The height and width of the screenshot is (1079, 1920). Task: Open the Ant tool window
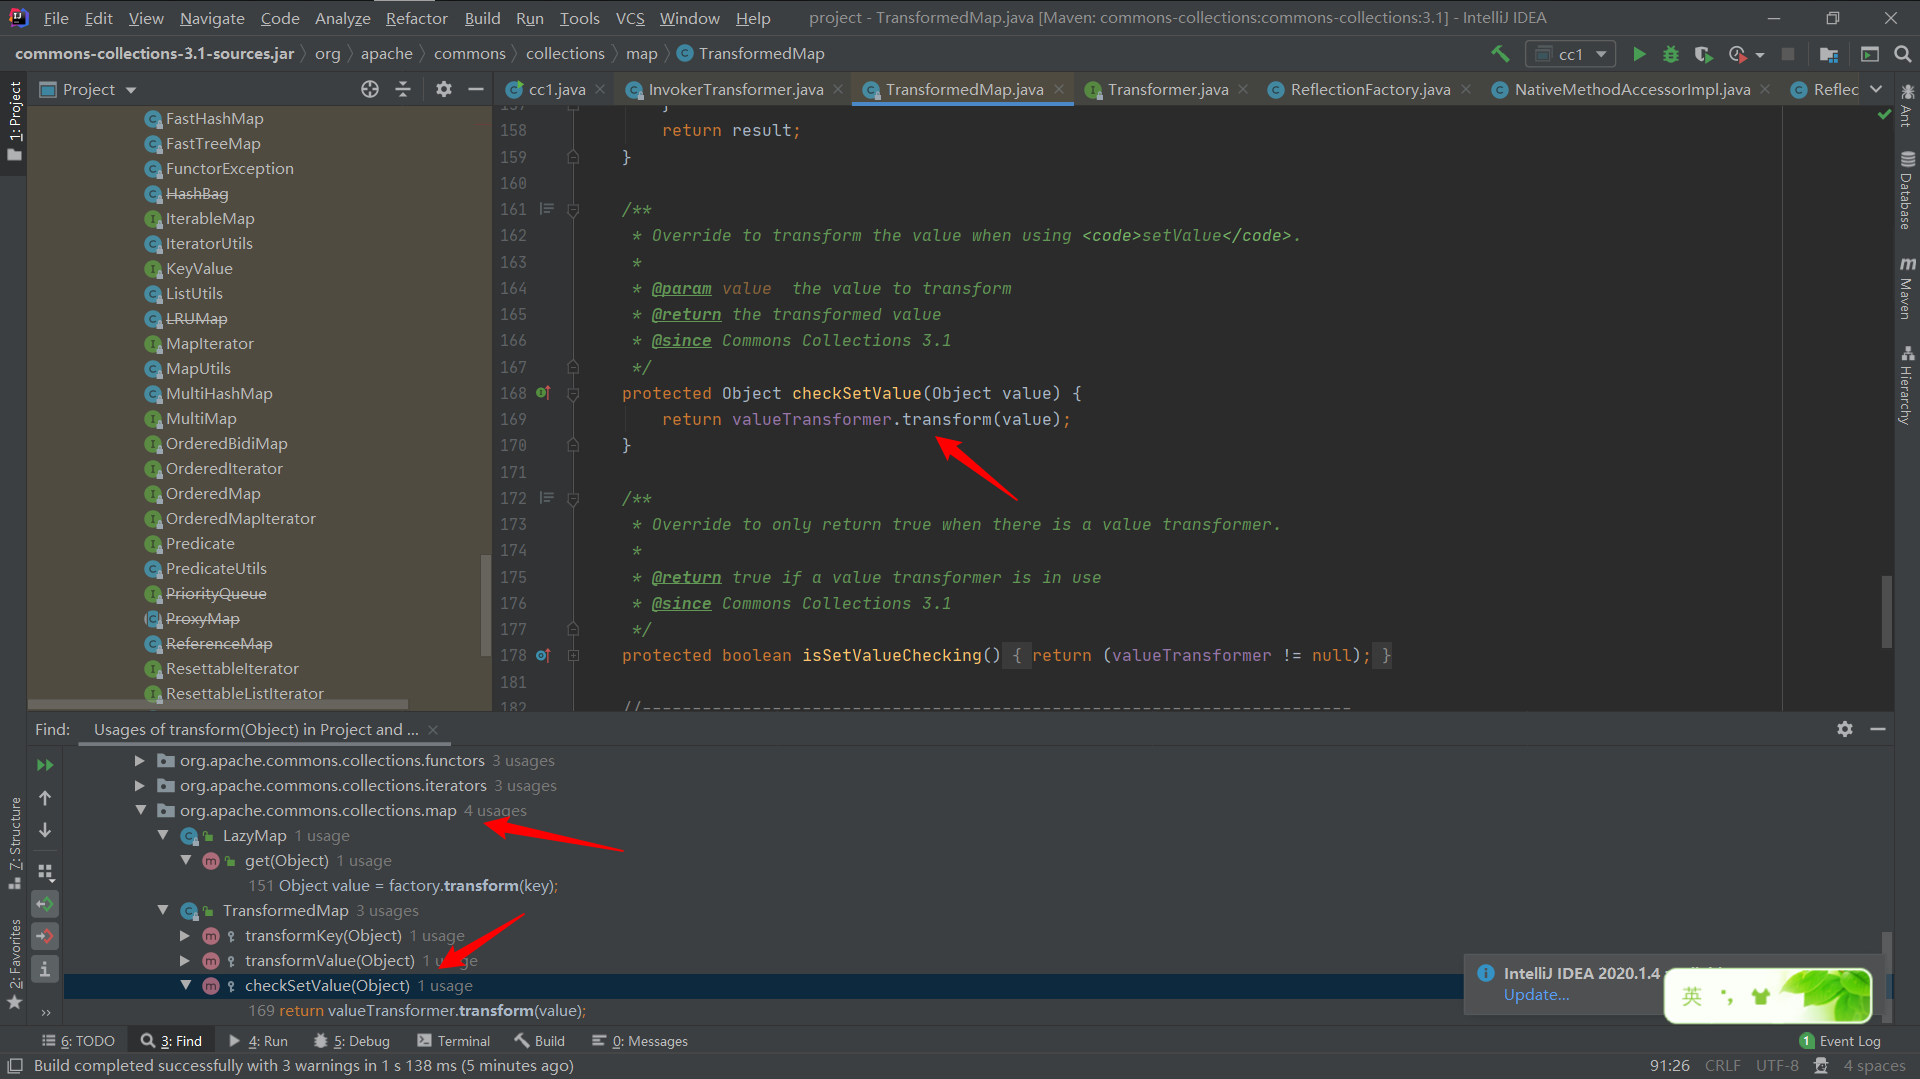[x=1907, y=106]
